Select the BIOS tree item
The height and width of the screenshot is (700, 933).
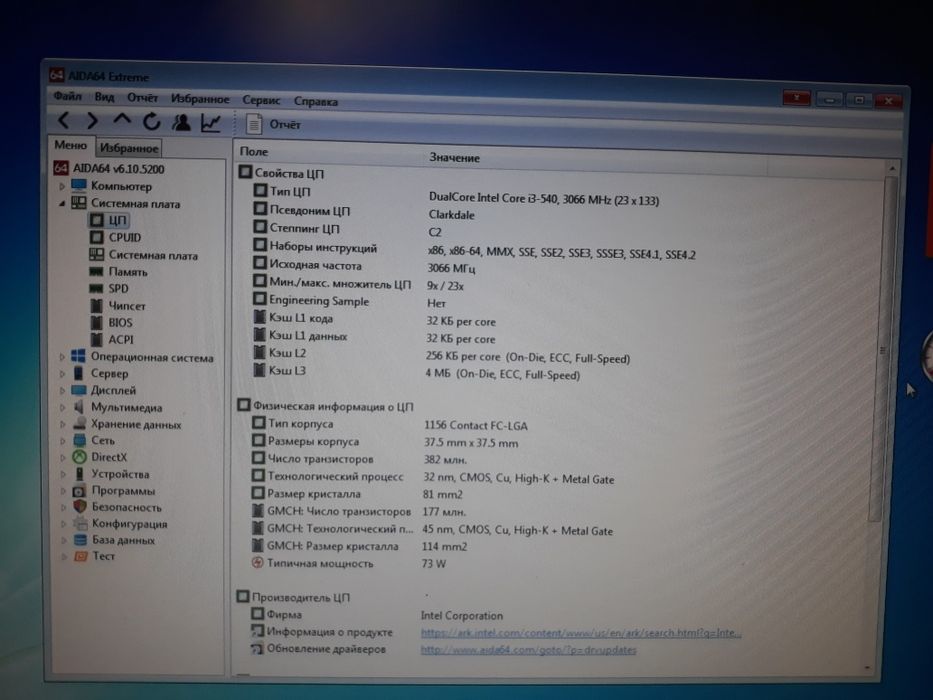coord(111,322)
